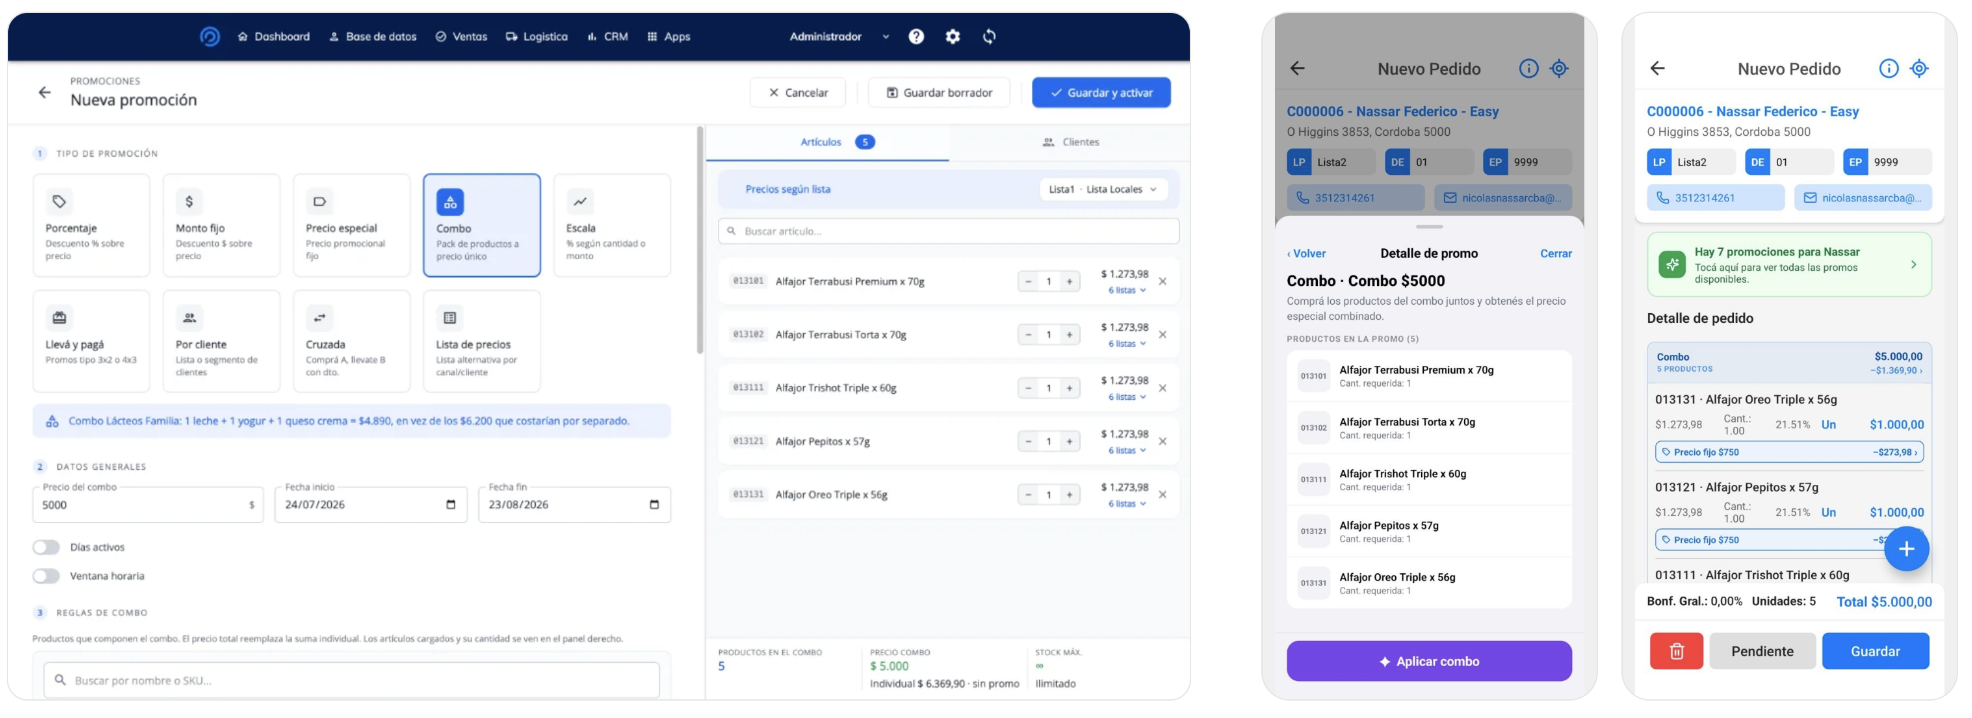1972x718 pixels.
Task: Click the Buscar artículo search field
Action: pos(949,231)
